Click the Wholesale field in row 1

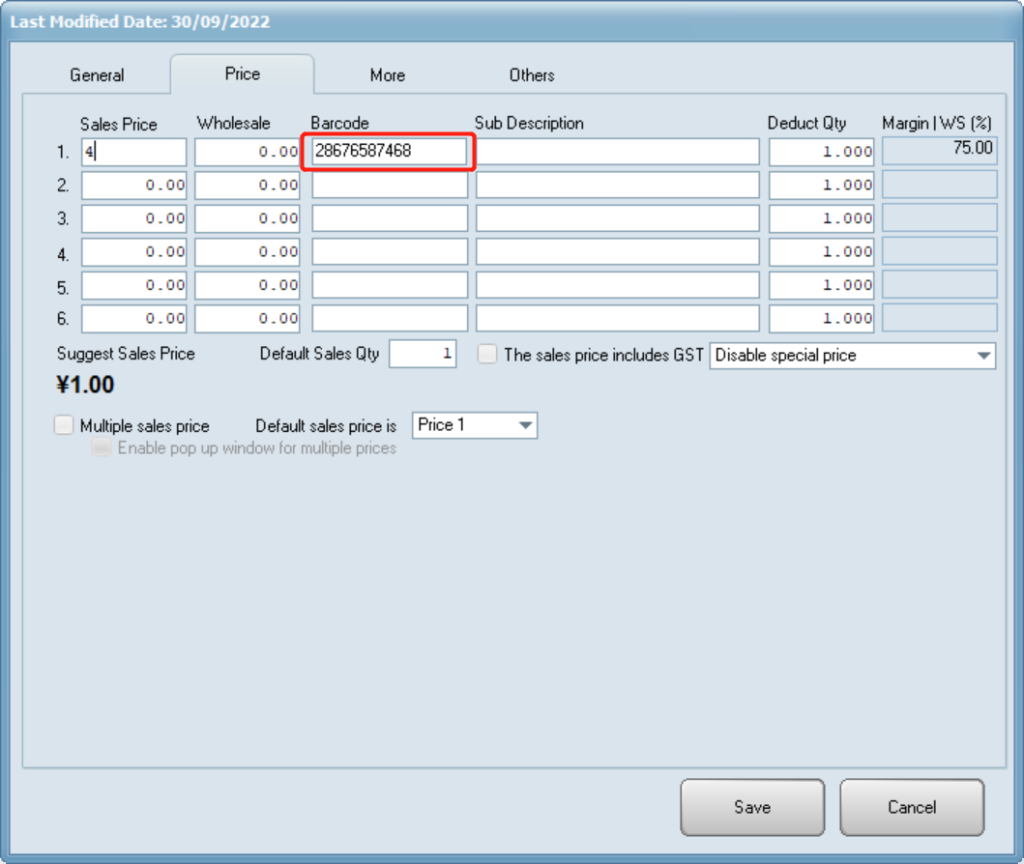tap(247, 152)
